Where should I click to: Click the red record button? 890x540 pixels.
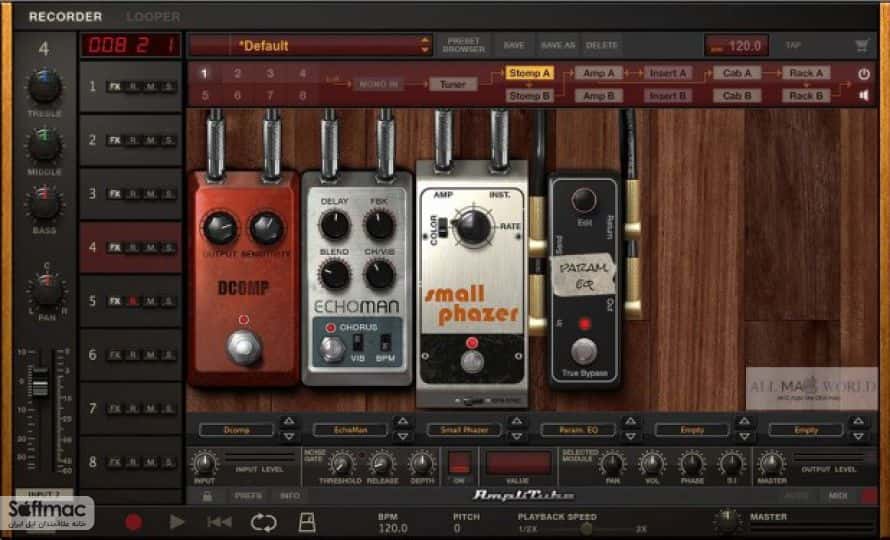tap(133, 522)
